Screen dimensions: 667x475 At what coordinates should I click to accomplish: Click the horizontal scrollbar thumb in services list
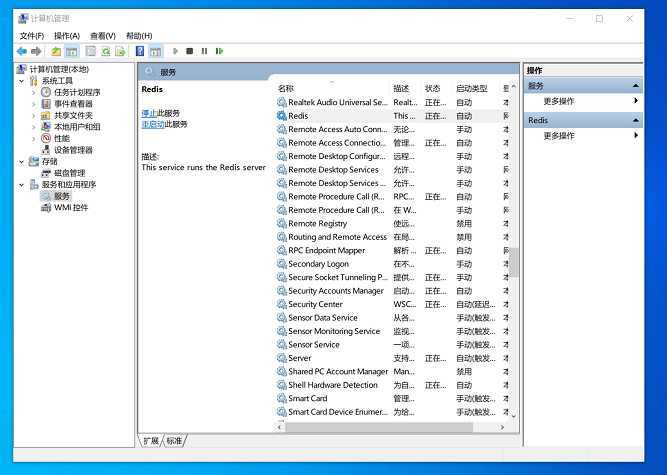[379, 427]
